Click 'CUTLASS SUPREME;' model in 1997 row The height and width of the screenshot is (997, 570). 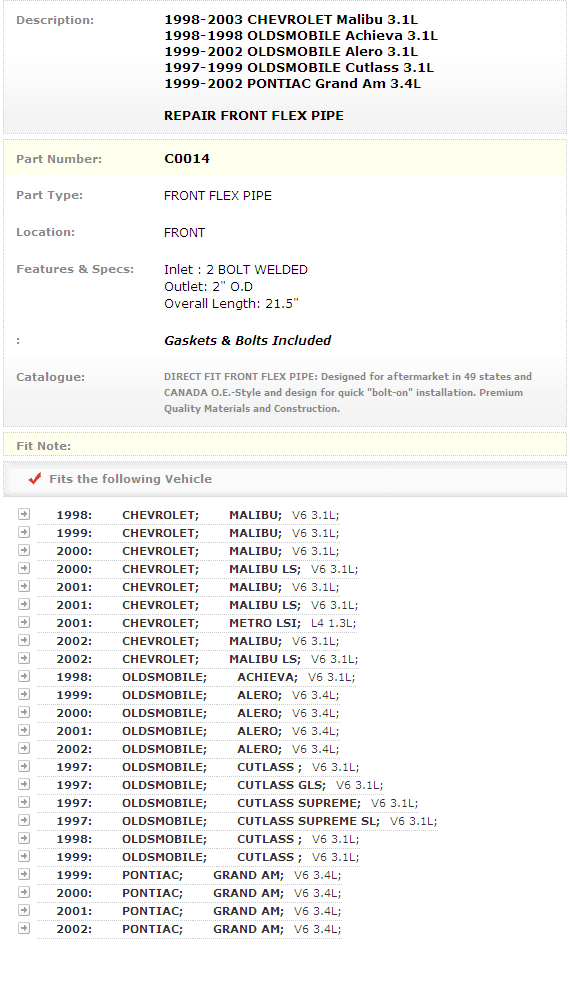[299, 803]
